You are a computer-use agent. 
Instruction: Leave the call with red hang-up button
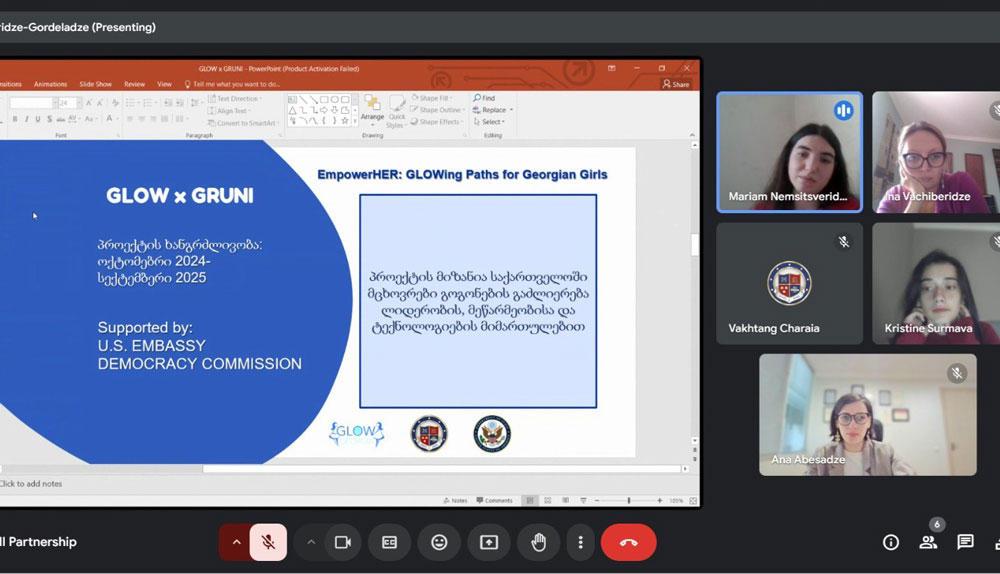pyautogui.click(x=628, y=542)
